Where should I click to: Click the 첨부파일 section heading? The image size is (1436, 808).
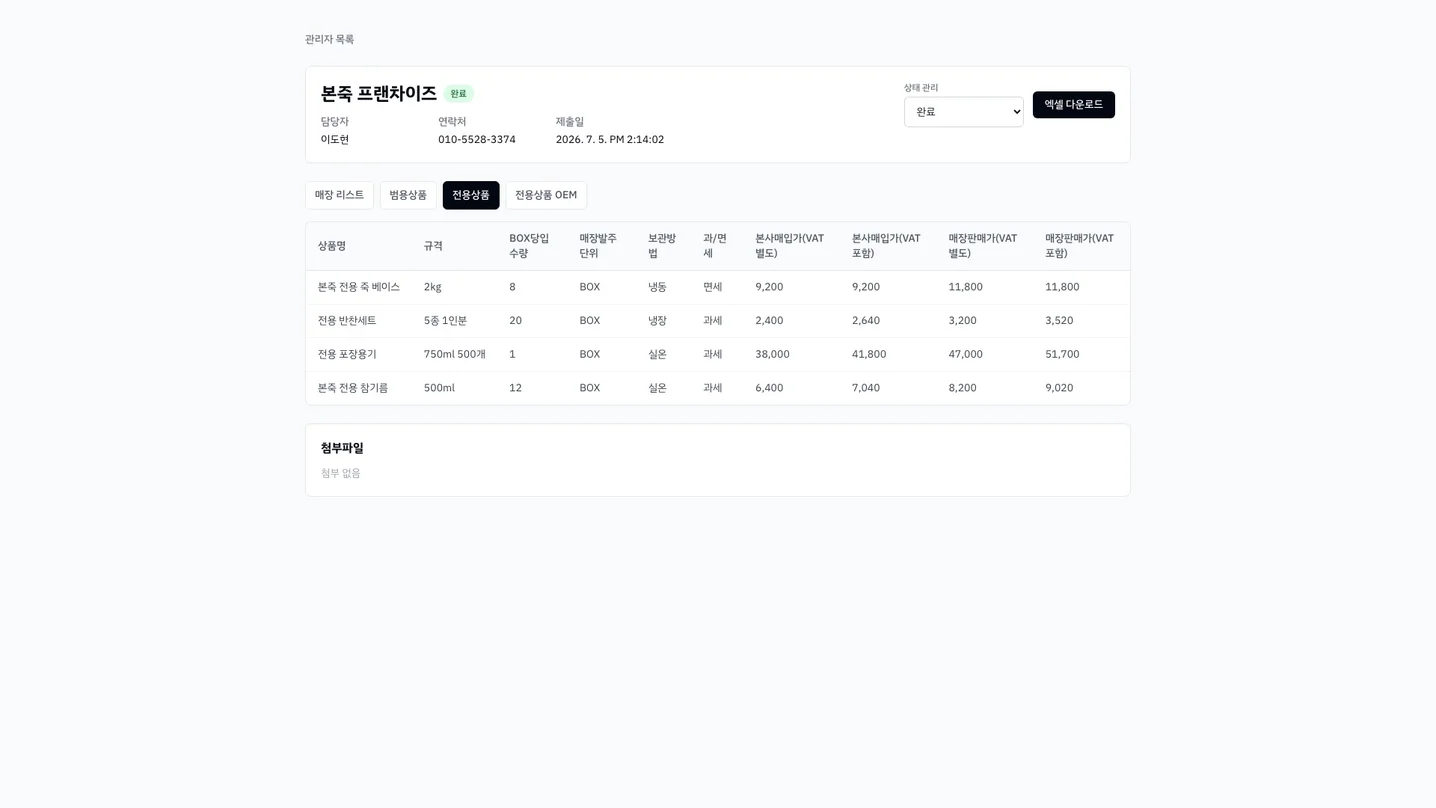[342, 449]
